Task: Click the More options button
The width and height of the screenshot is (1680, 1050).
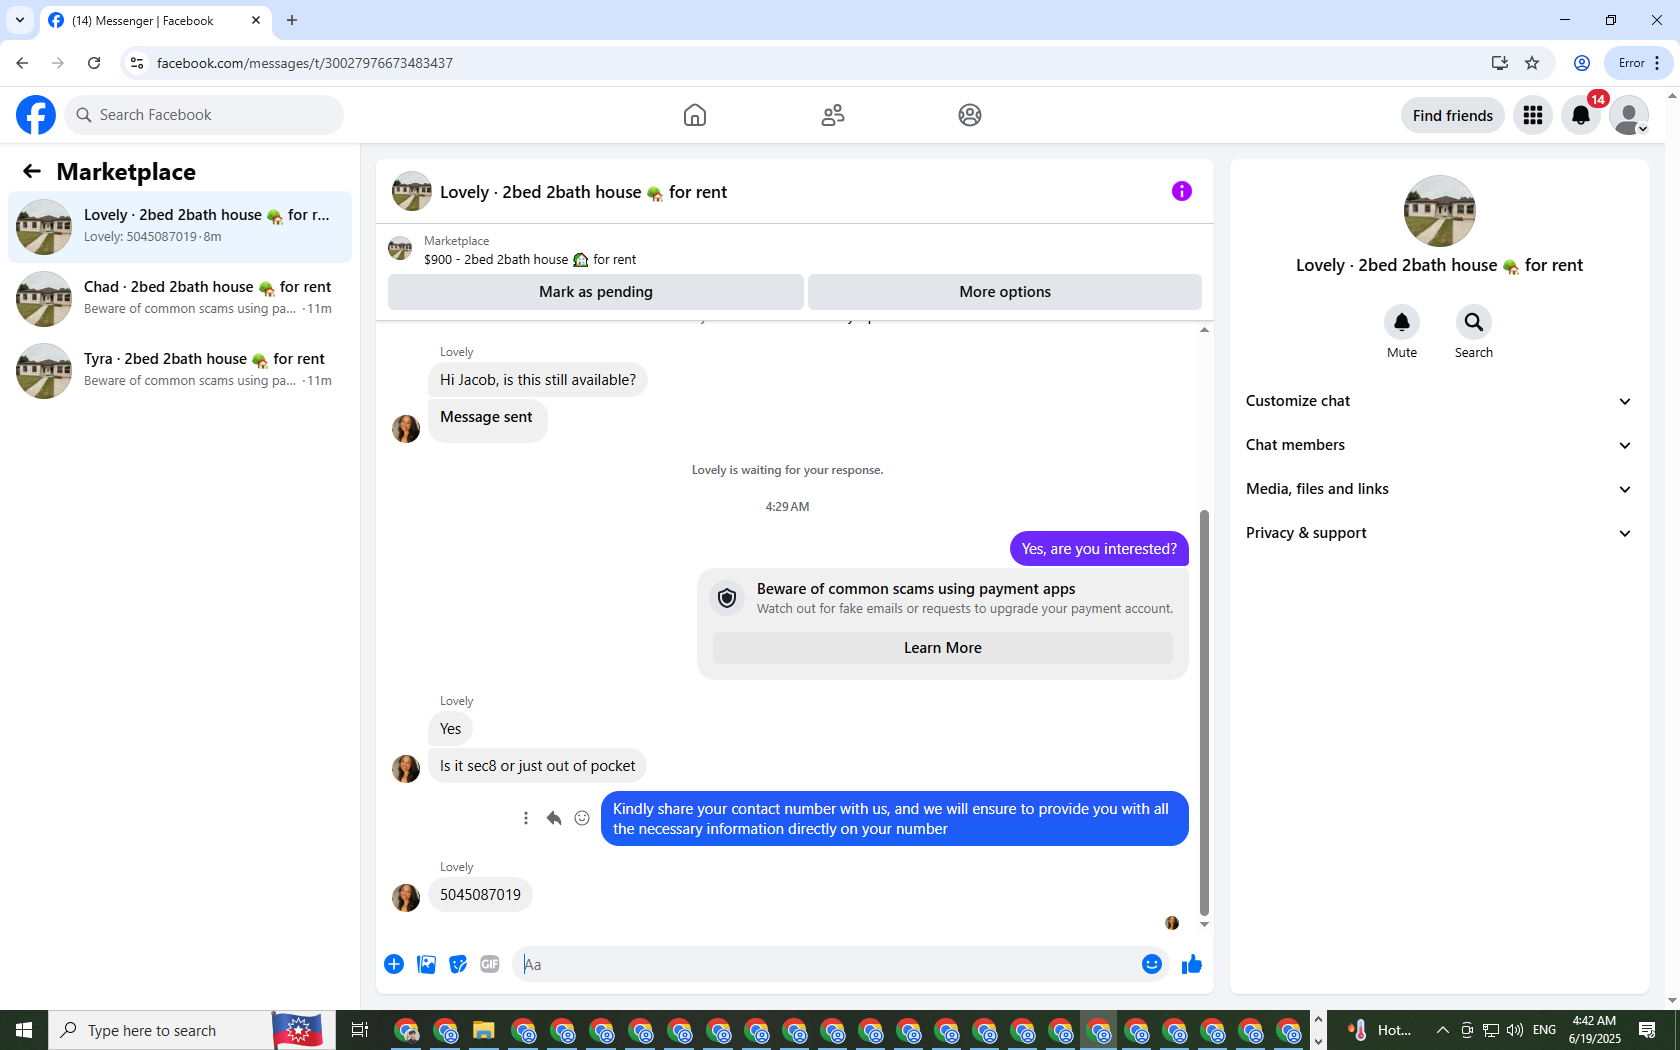Action: point(1005,292)
